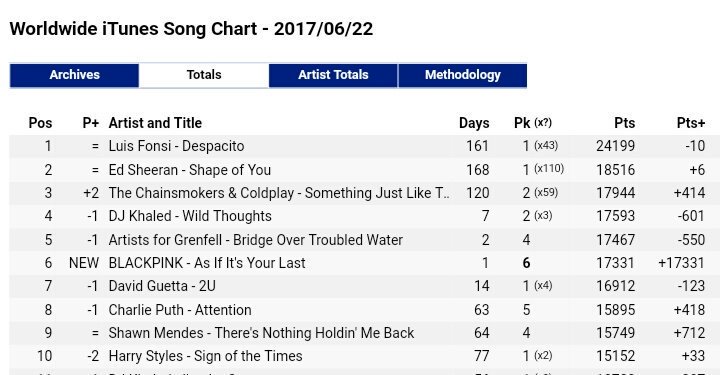This screenshot has height=375, width=720.
Task: Click the Pos column header
Action: tap(40, 123)
